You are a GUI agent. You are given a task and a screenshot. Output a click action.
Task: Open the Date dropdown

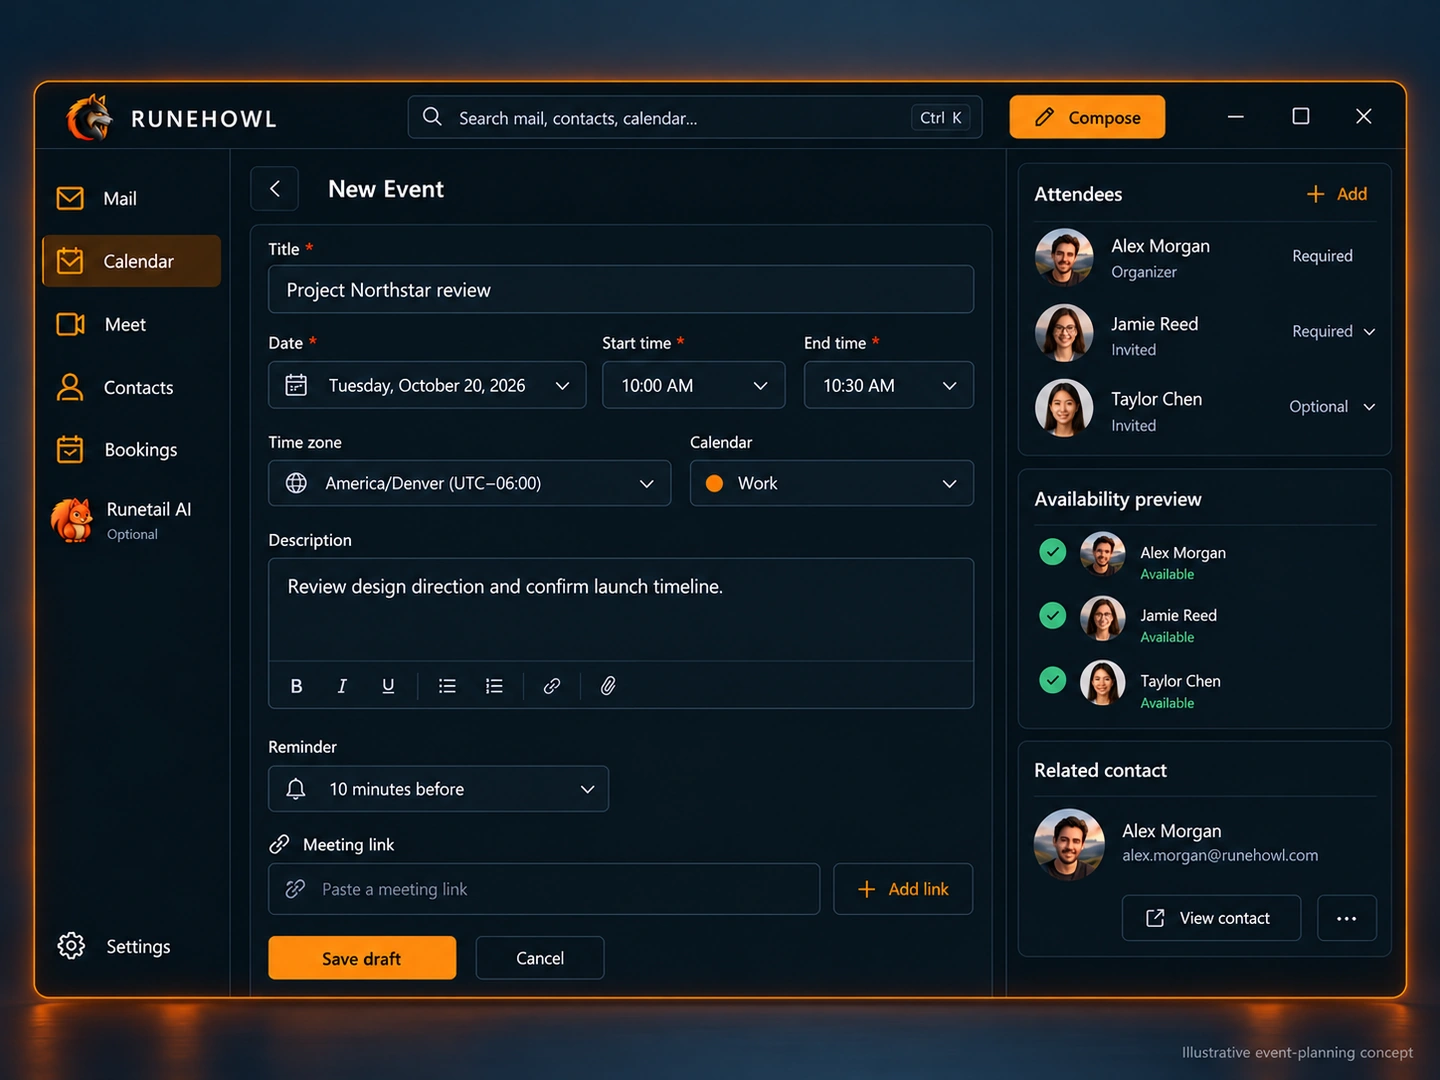click(427, 385)
